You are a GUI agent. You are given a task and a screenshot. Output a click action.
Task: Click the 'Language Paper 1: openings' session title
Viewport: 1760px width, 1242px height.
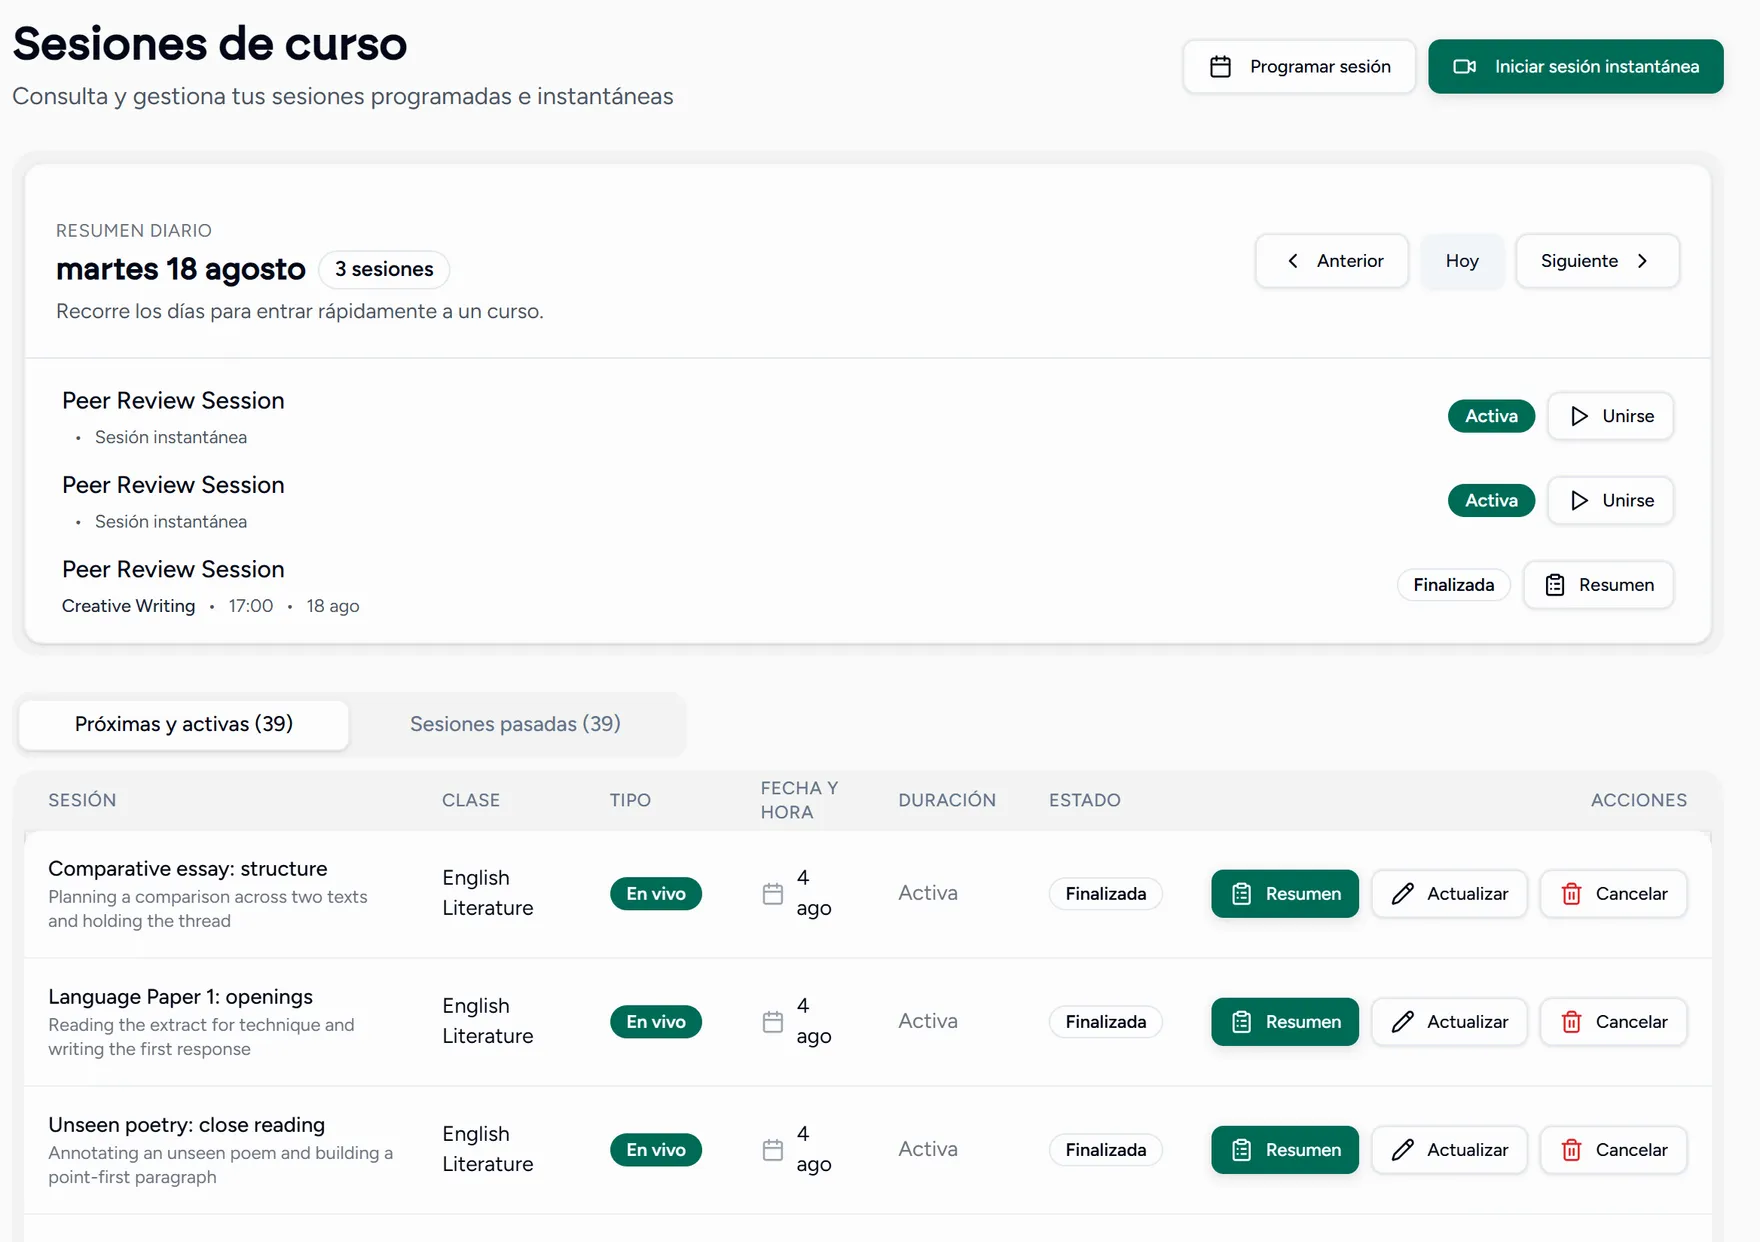(x=180, y=997)
